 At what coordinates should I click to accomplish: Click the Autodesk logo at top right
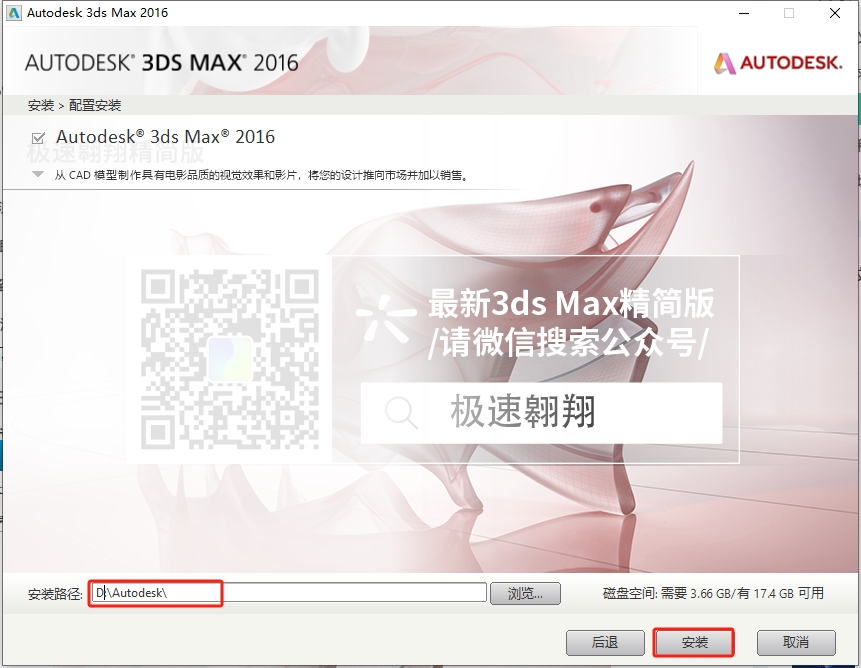click(x=778, y=63)
